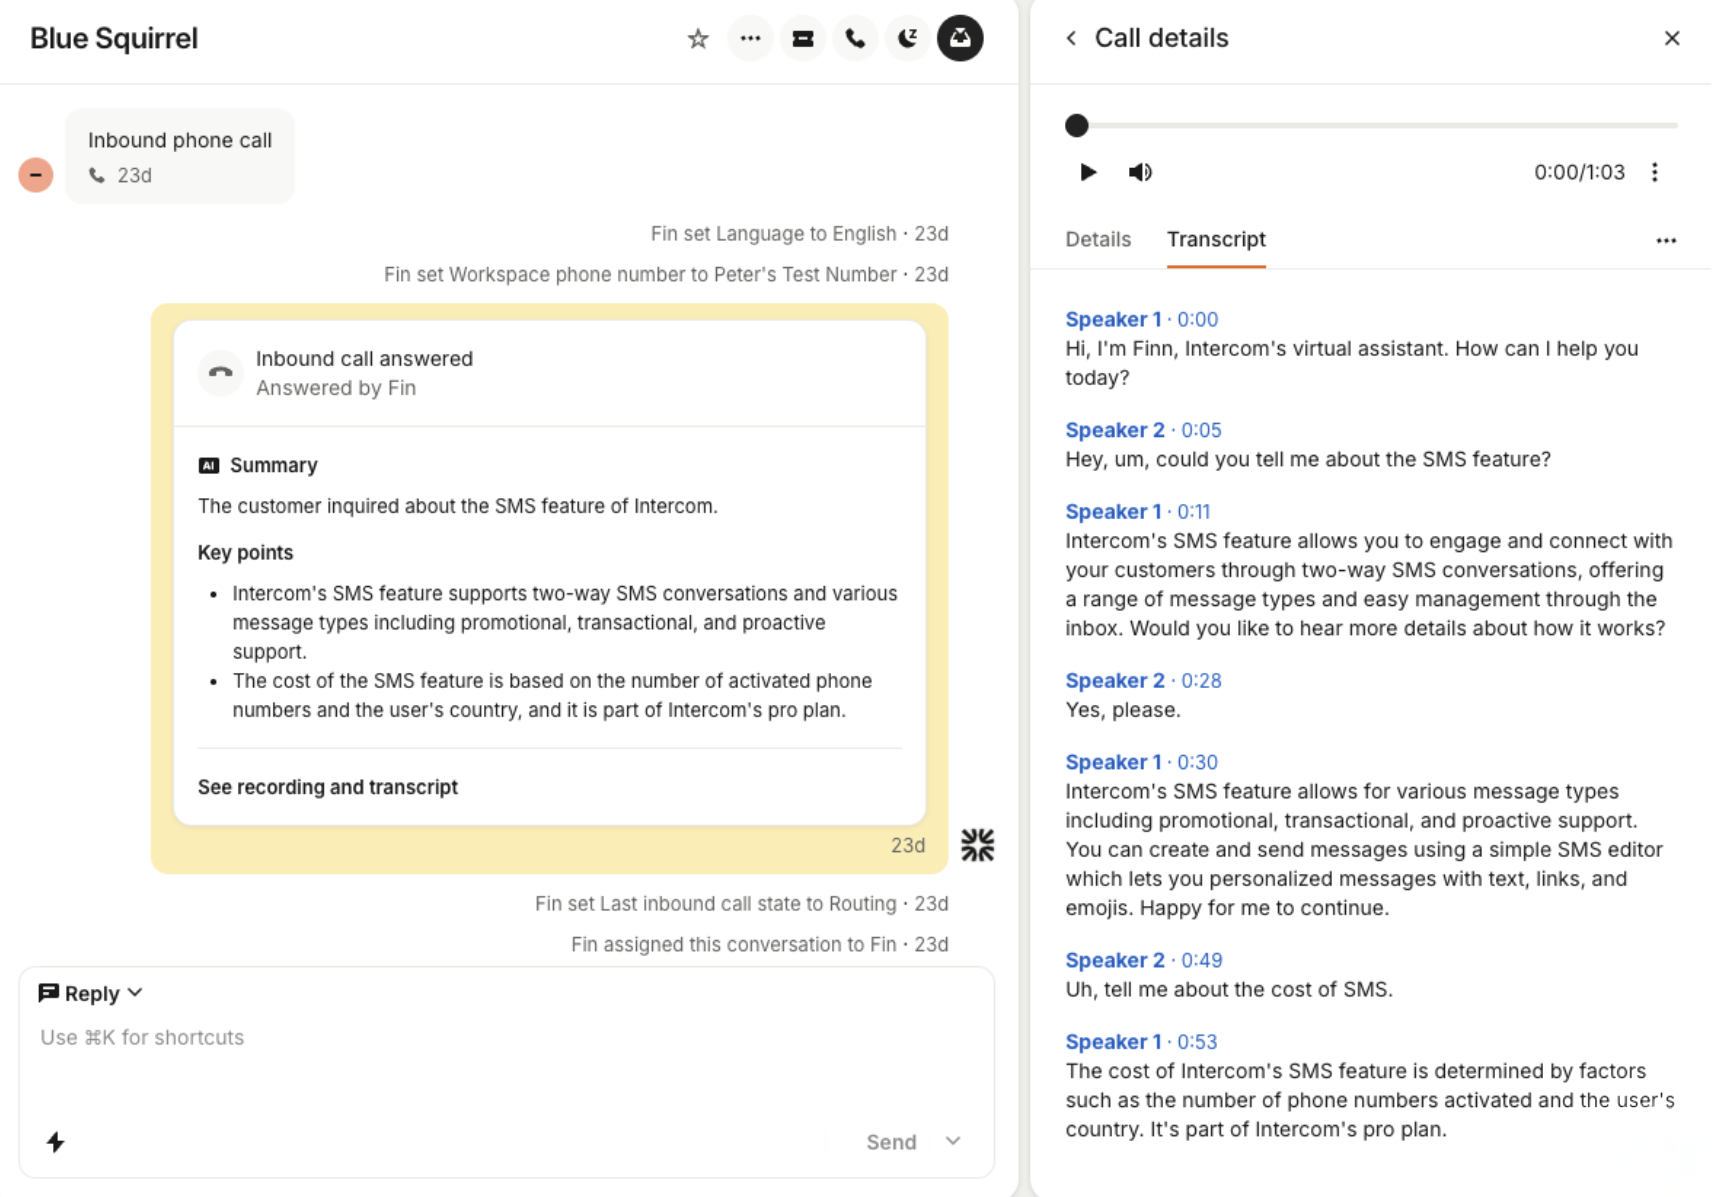Go back using the Call details chevron

point(1071,39)
